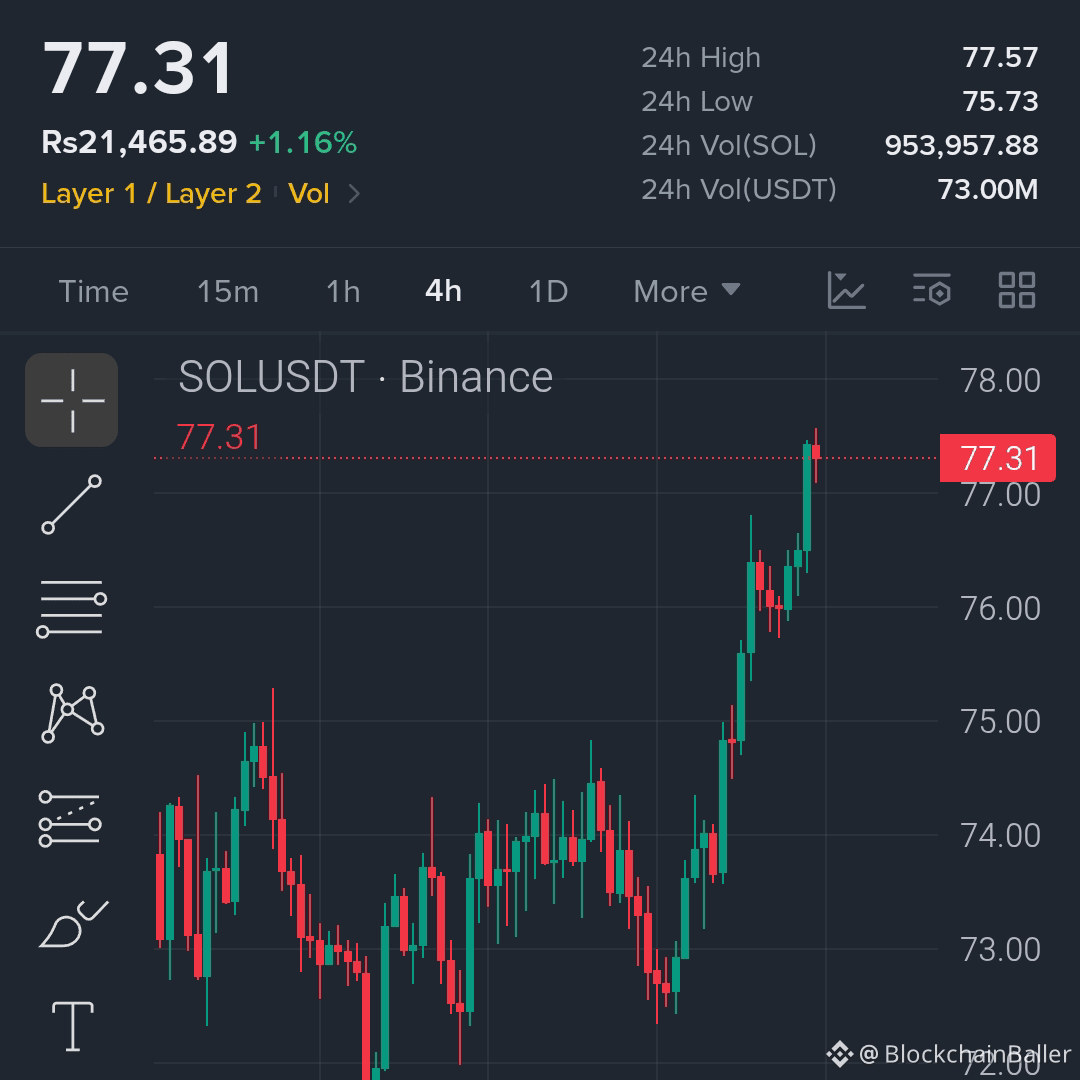Select the trend line drawing tool

click(x=72, y=504)
